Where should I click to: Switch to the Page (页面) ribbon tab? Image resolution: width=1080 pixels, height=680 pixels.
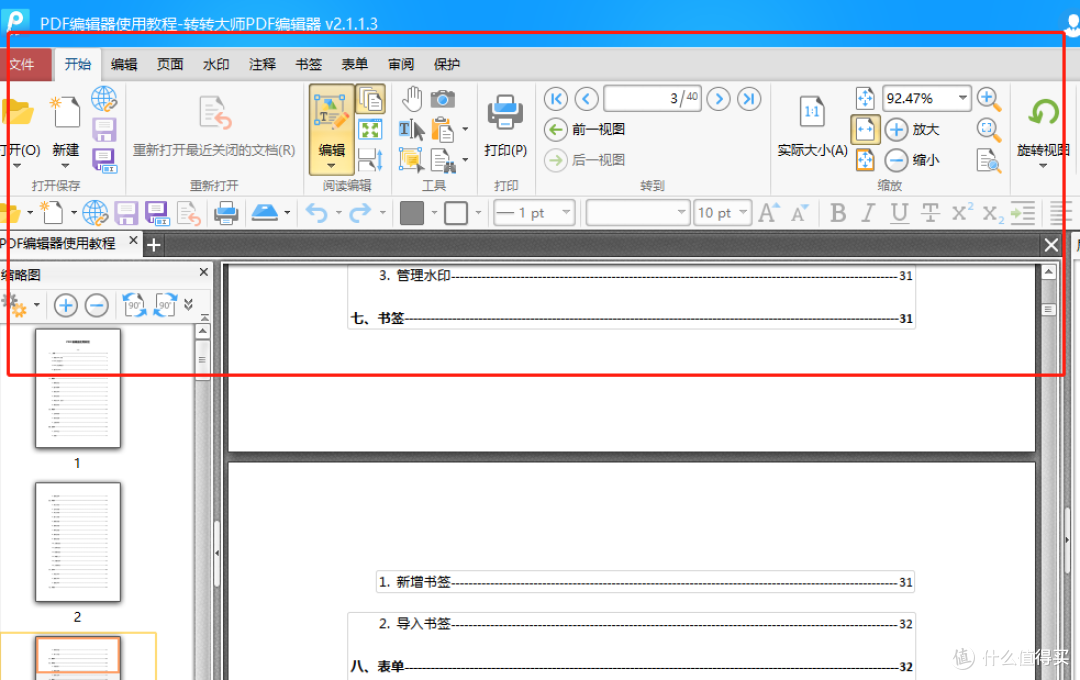pos(170,65)
